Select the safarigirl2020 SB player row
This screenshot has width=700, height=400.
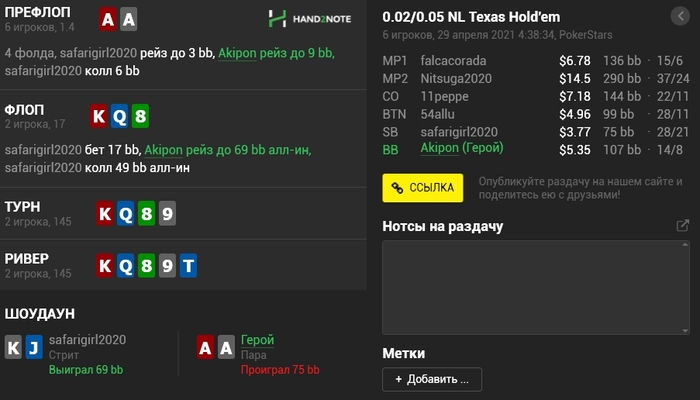[x=535, y=131]
